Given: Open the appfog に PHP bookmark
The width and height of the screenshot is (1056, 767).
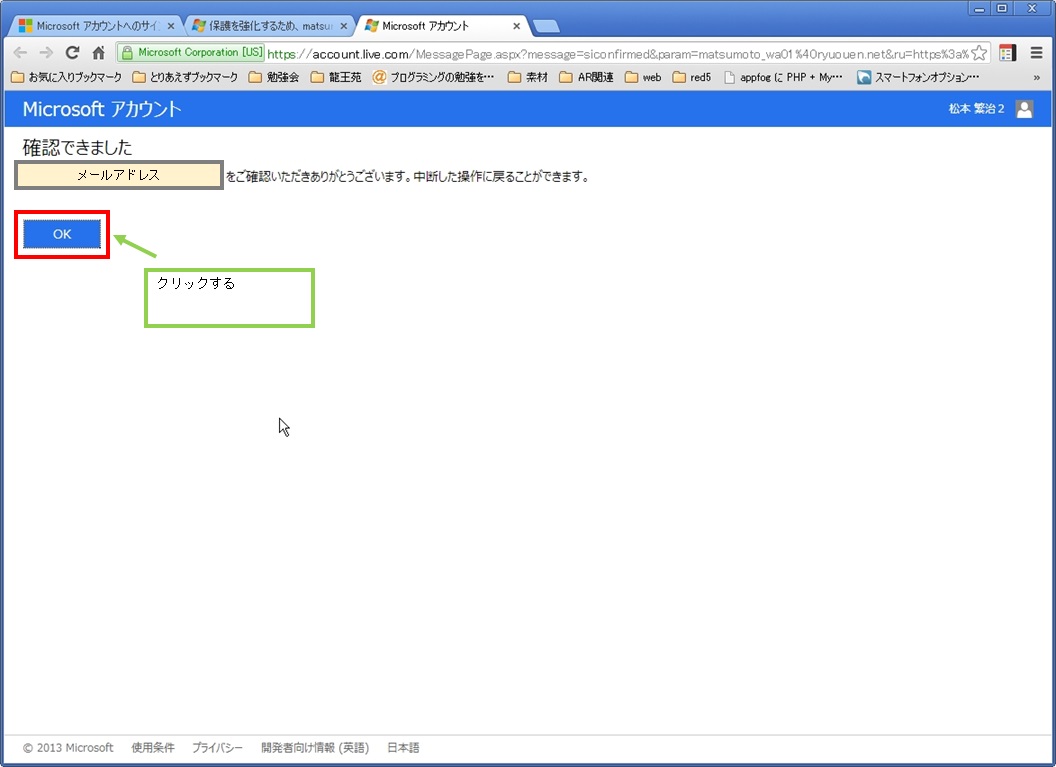Looking at the screenshot, I should point(783,77).
